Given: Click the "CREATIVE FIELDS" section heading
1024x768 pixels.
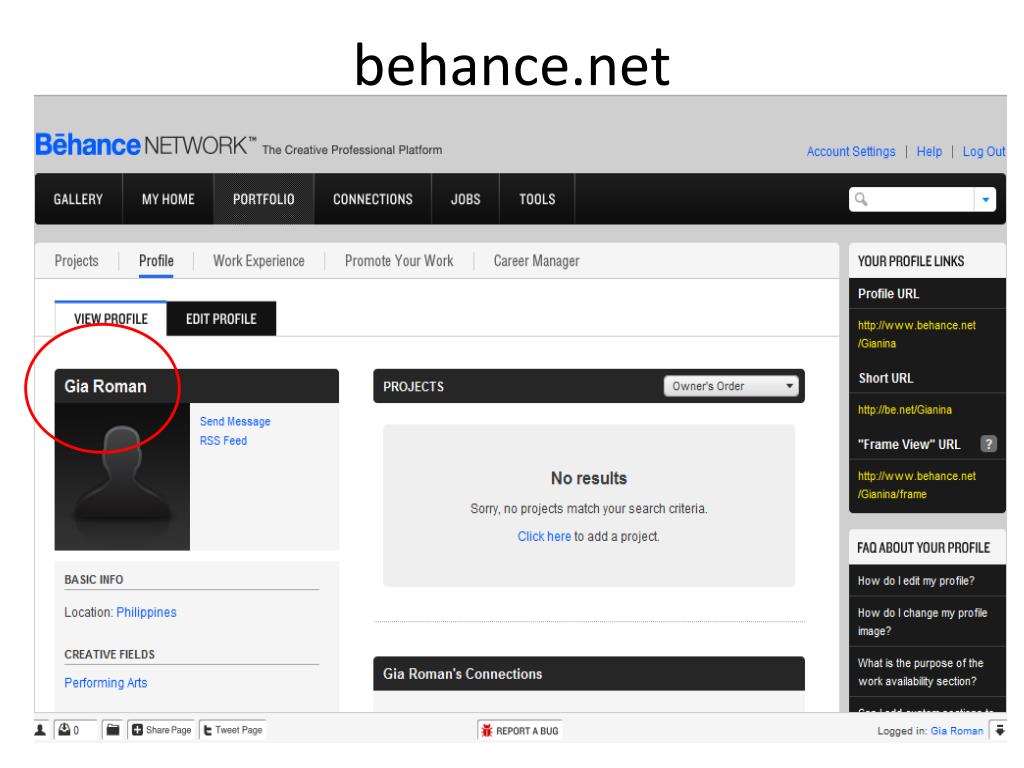Looking at the screenshot, I should pos(110,654).
